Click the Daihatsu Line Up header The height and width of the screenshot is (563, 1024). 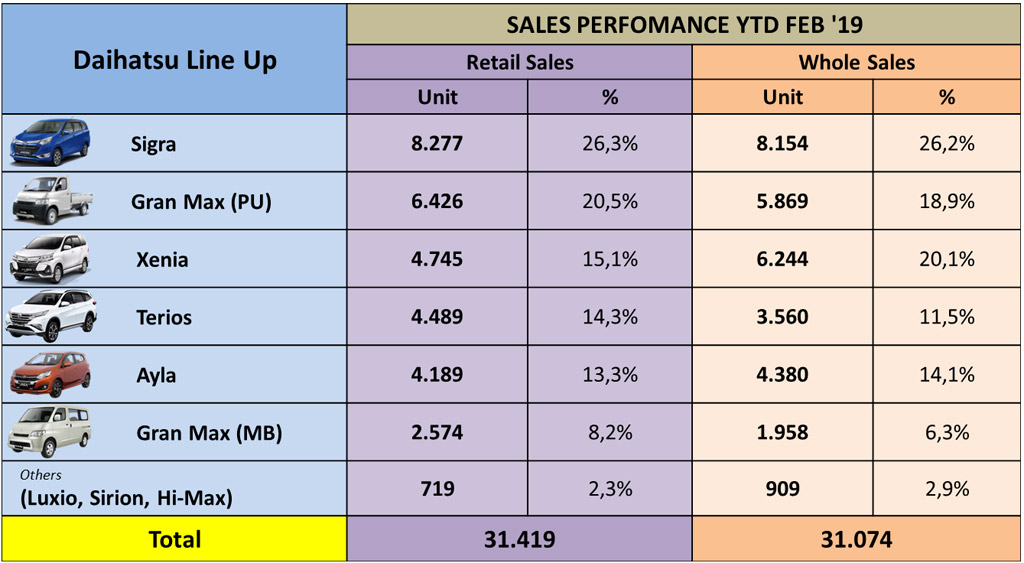(x=175, y=60)
